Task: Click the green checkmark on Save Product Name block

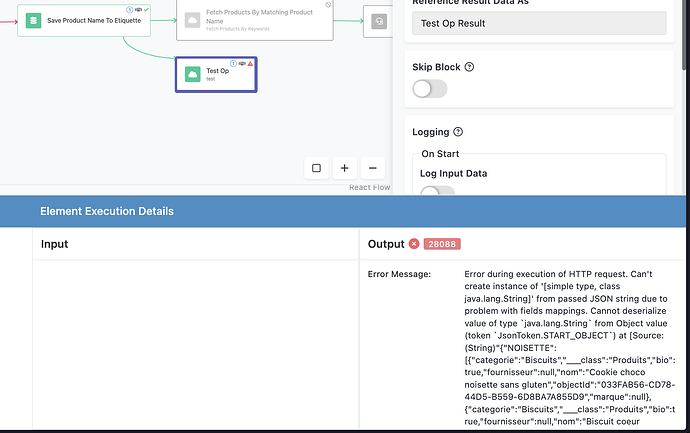Action: (x=145, y=9)
